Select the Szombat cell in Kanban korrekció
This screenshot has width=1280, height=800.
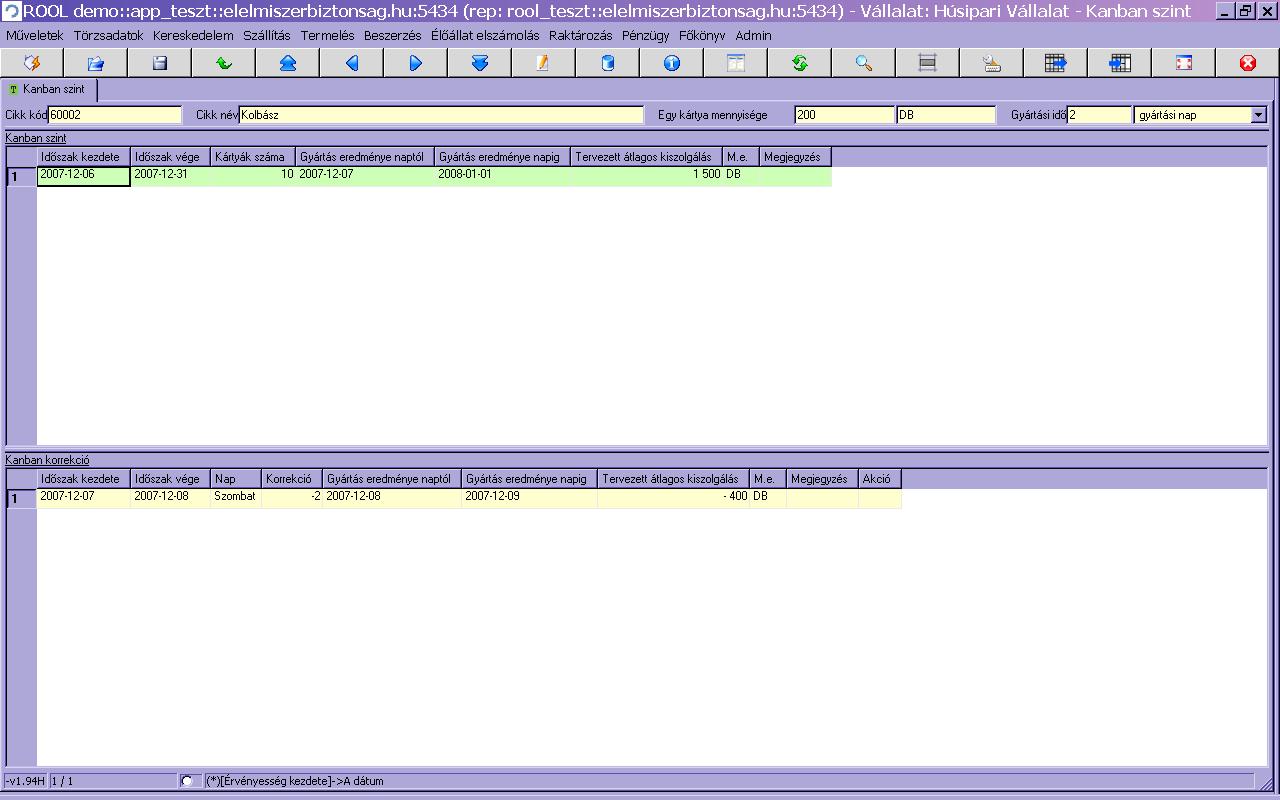[236, 498]
